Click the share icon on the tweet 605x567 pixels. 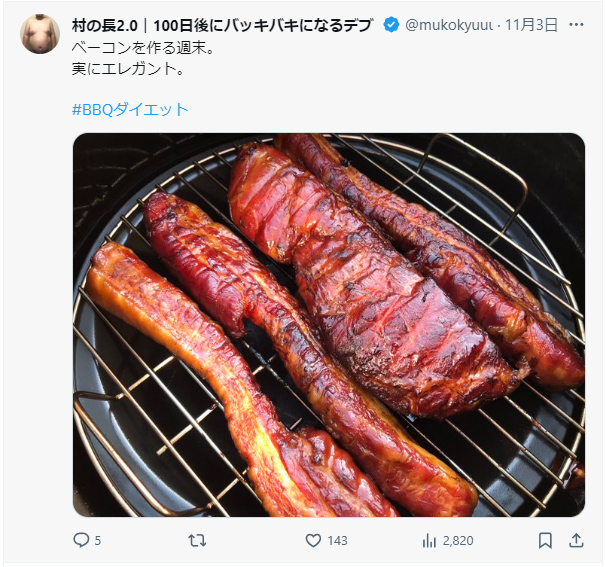(576, 540)
